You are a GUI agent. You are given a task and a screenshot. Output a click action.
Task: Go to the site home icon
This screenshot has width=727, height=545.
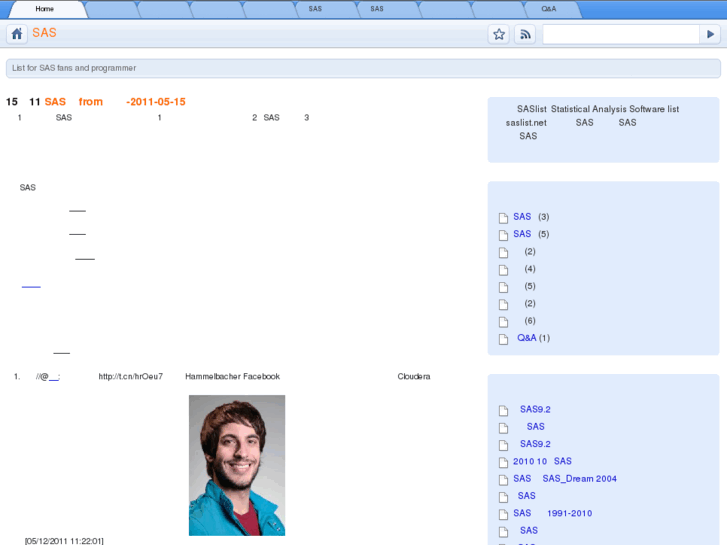[17, 34]
